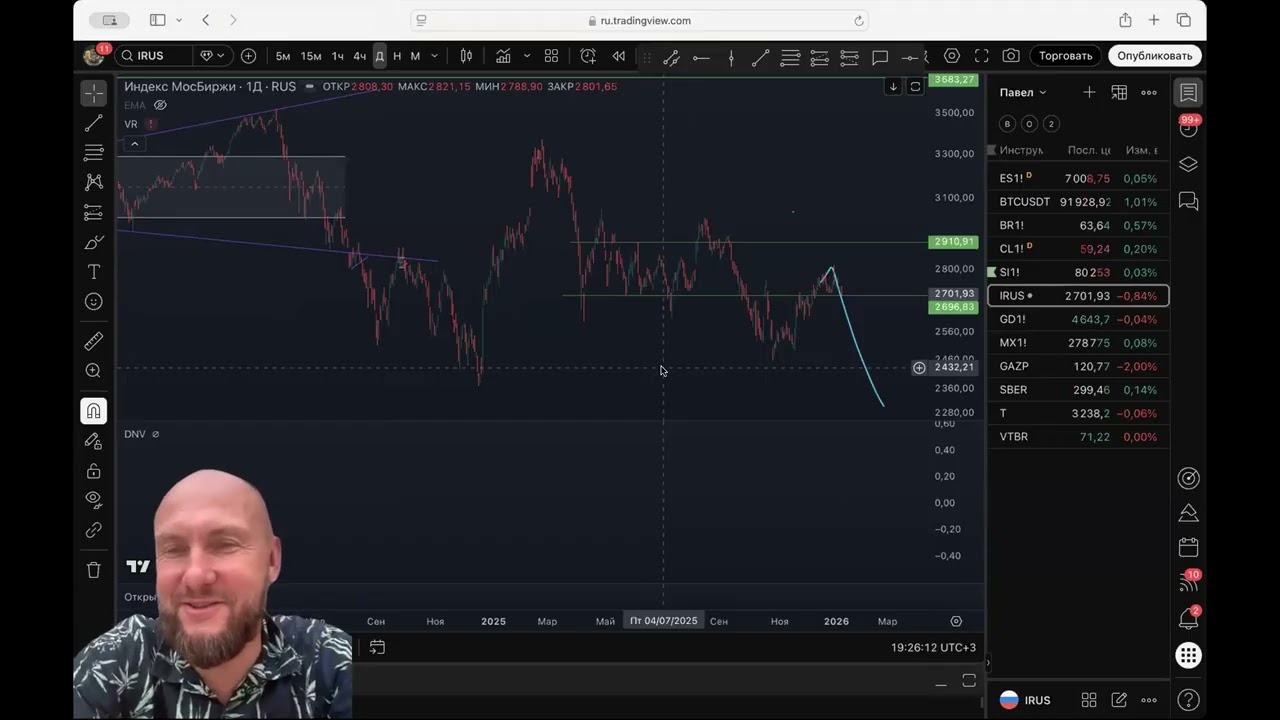Select BTCUSDT in the watchlist
This screenshot has width=1280, height=720.
[1078, 202]
